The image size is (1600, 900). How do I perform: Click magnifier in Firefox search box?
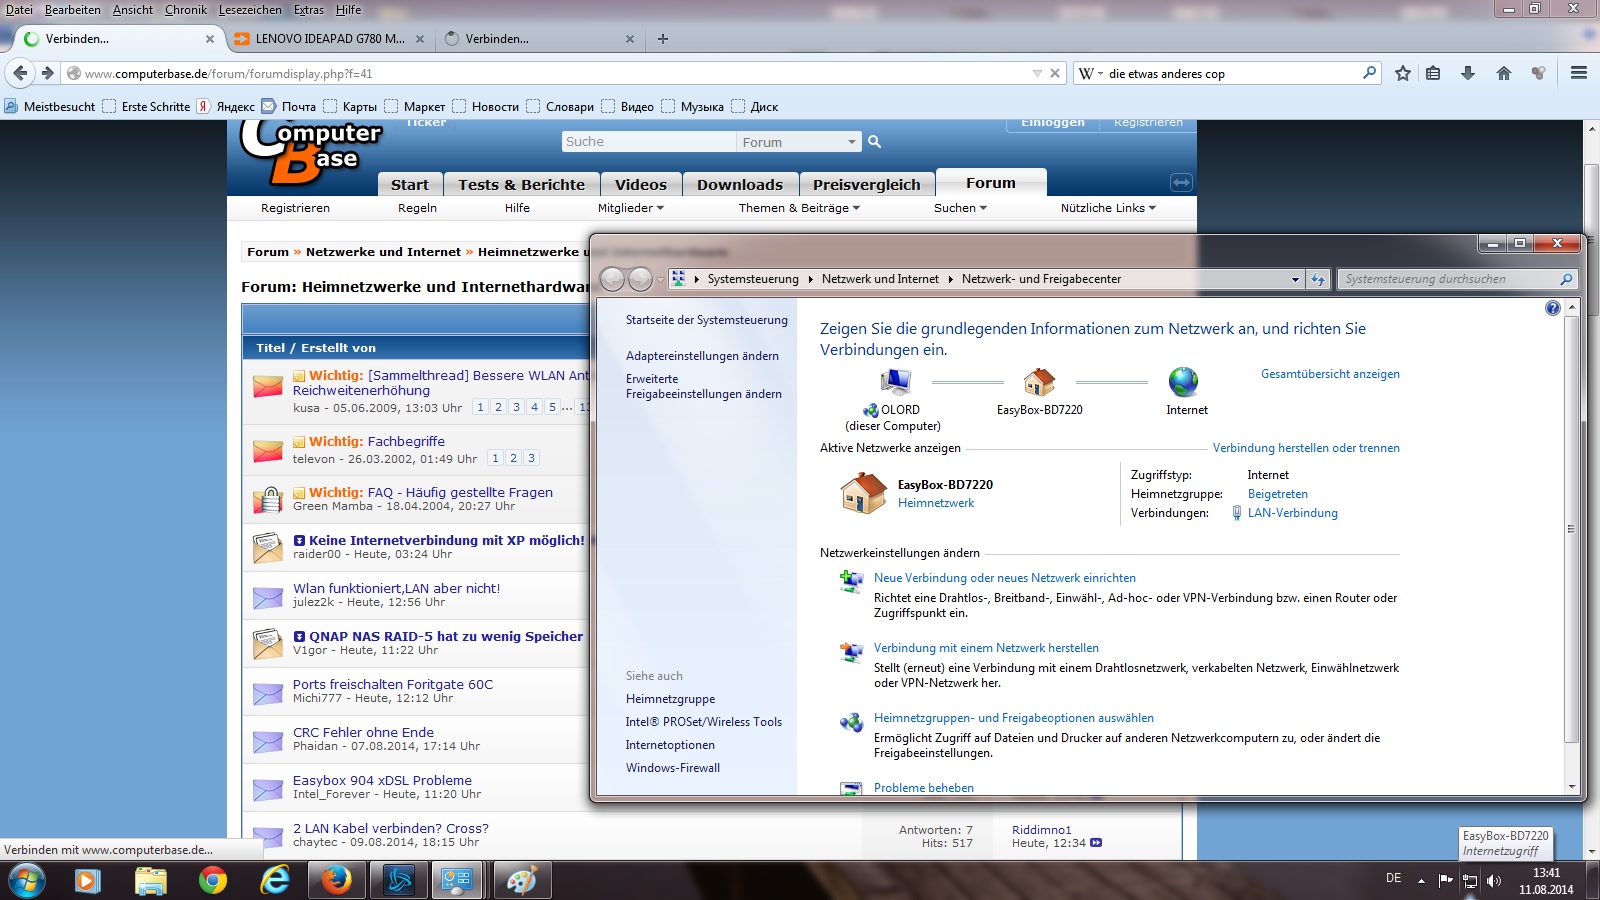click(x=1369, y=72)
